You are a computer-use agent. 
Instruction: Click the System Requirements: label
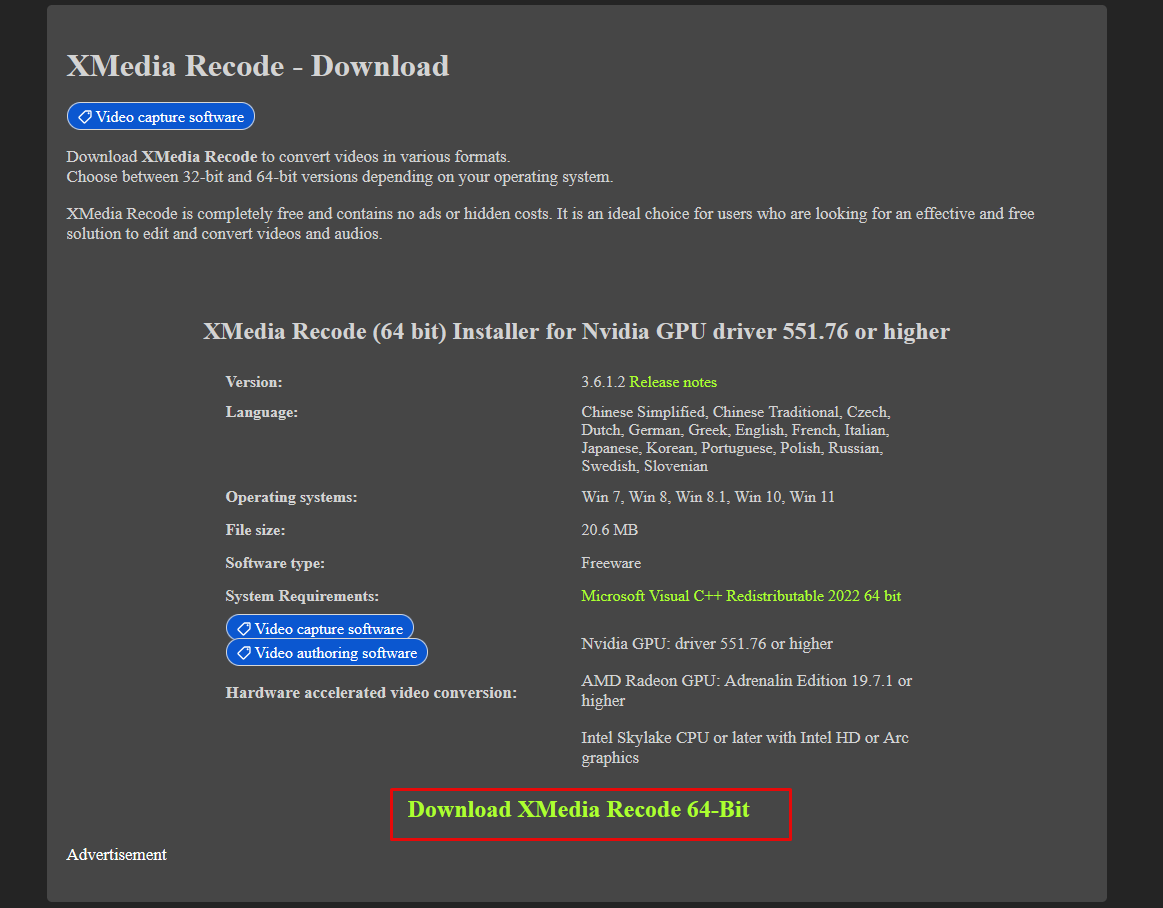(302, 596)
